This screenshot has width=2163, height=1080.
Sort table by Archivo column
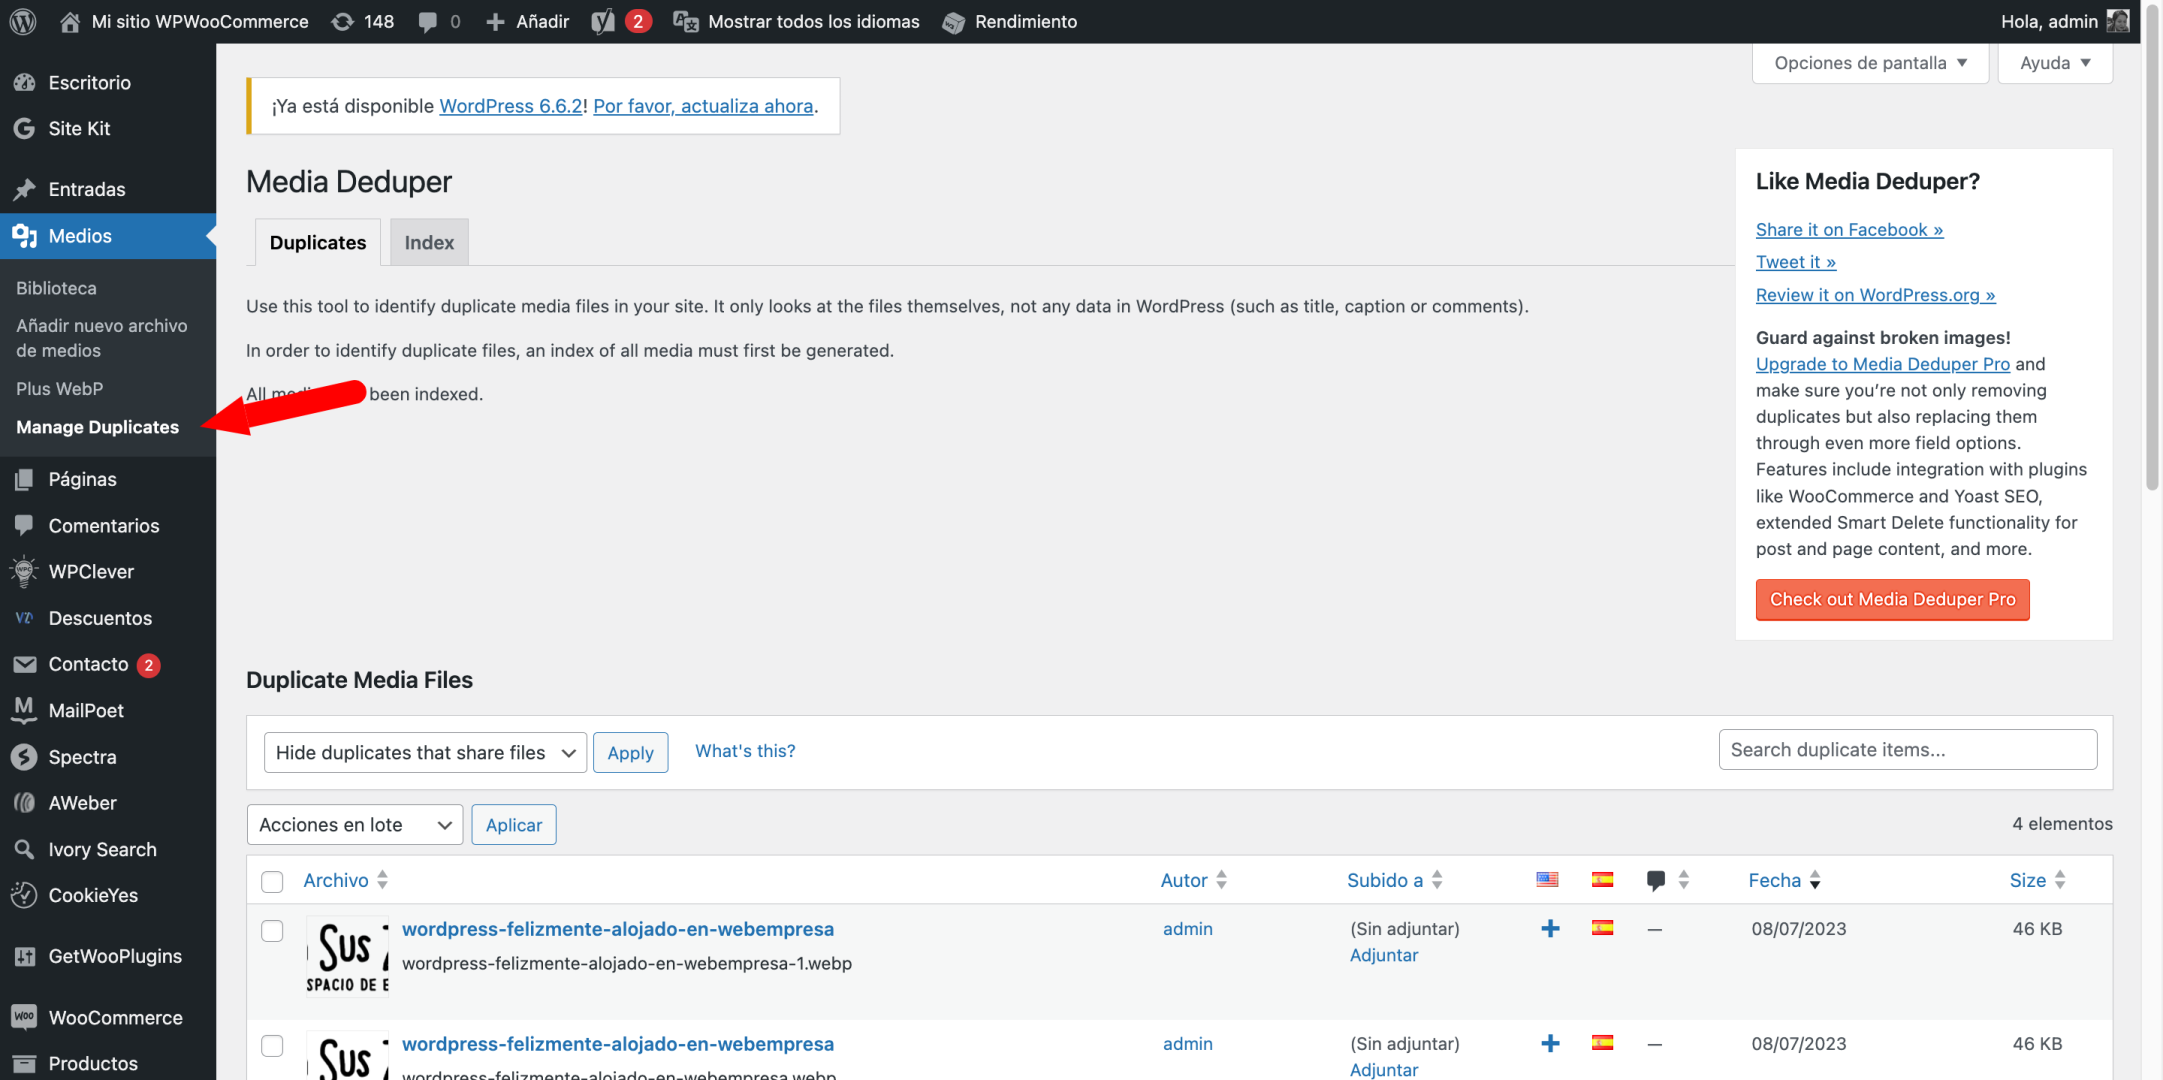(346, 881)
